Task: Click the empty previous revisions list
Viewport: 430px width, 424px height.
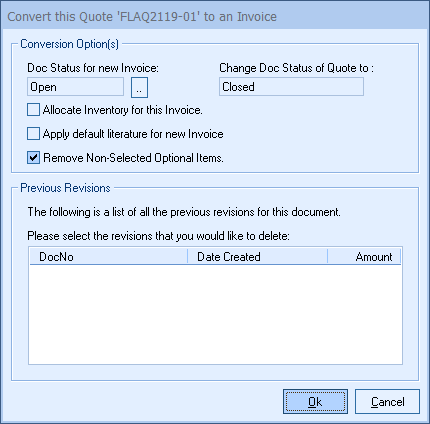Action: point(215,314)
